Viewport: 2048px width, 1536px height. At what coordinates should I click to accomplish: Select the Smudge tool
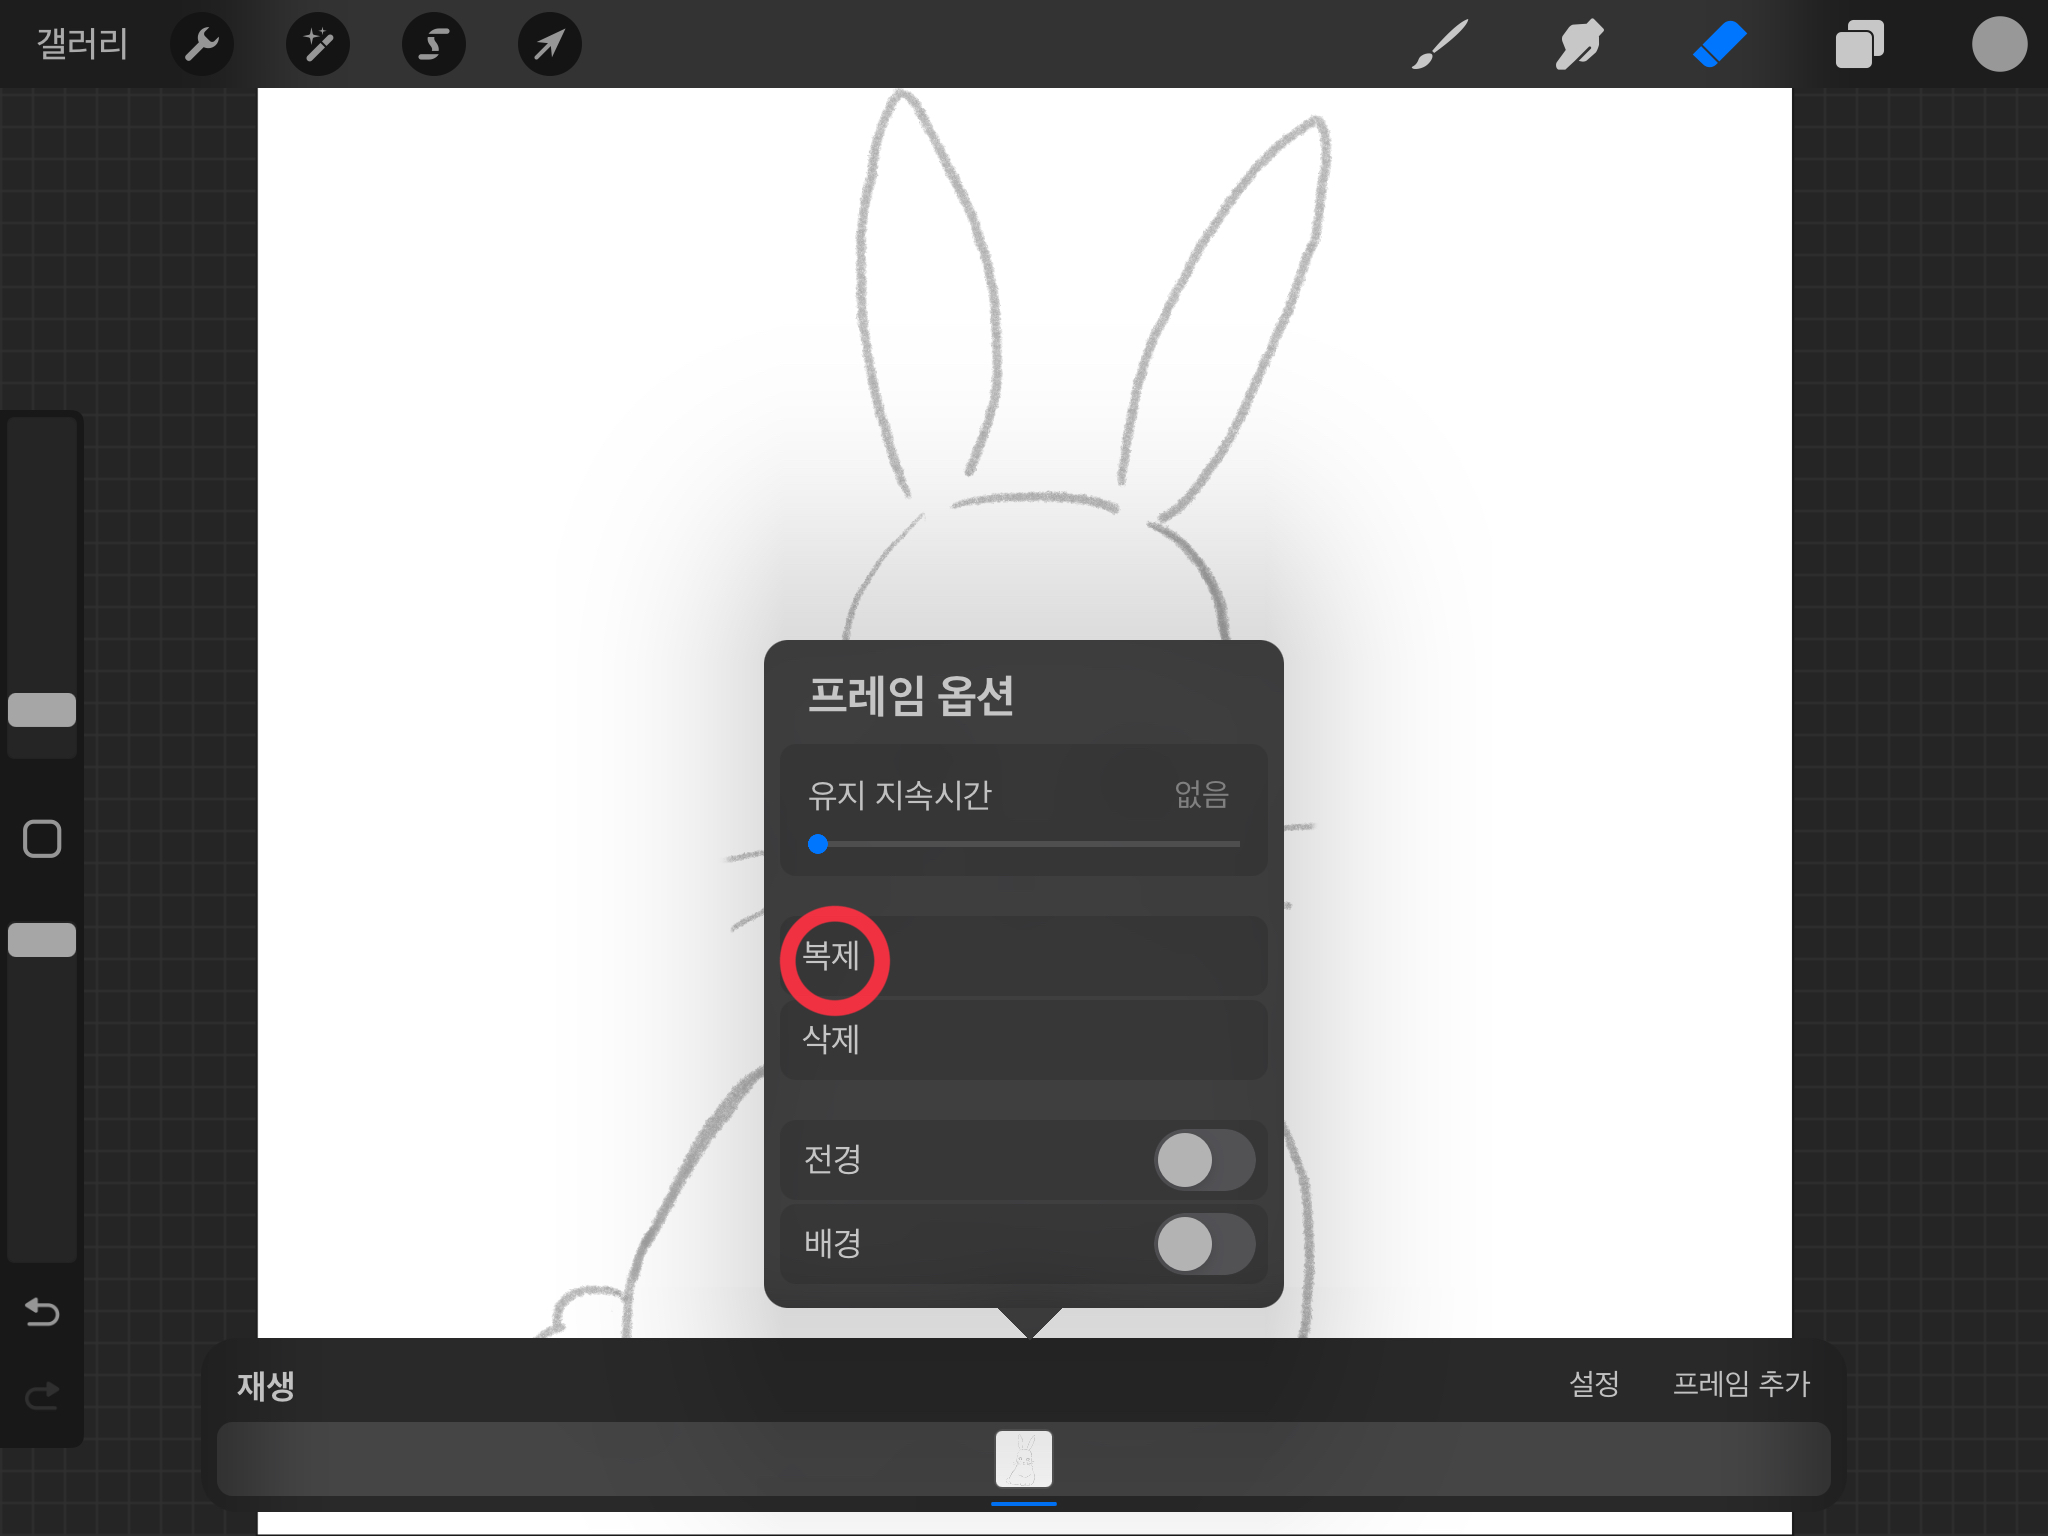click(1580, 44)
